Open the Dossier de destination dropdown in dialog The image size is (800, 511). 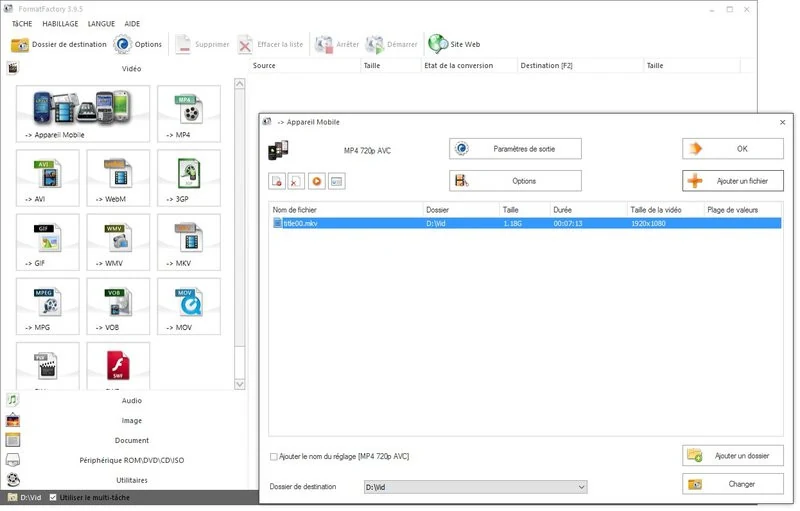click(475, 488)
